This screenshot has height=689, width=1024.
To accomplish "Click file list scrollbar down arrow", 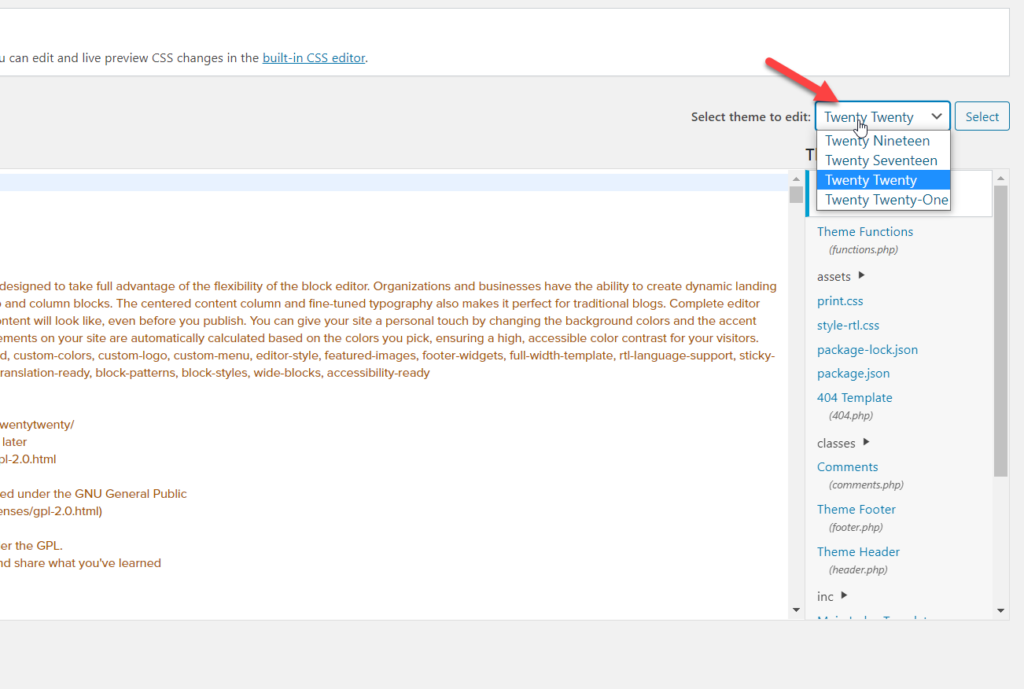I will tap(1000, 611).
